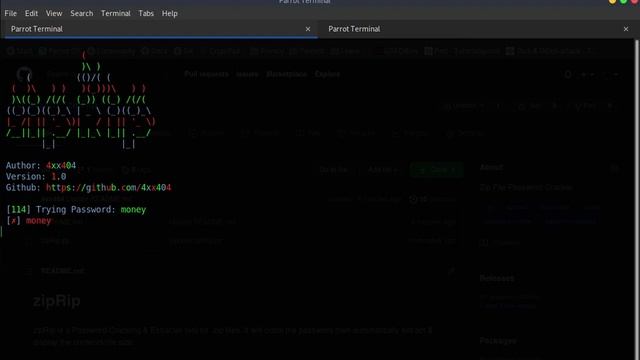This screenshot has width=640, height=360.
Task: Click the terminal vertical scrollbar
Action: pyautogui.click(x=637, y=200)
